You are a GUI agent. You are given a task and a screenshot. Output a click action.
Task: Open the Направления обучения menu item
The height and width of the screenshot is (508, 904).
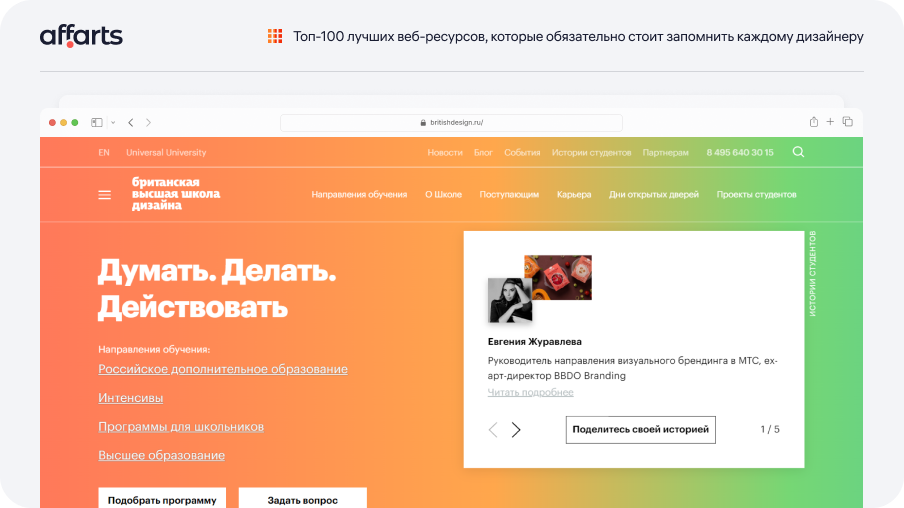coord(359,194)
